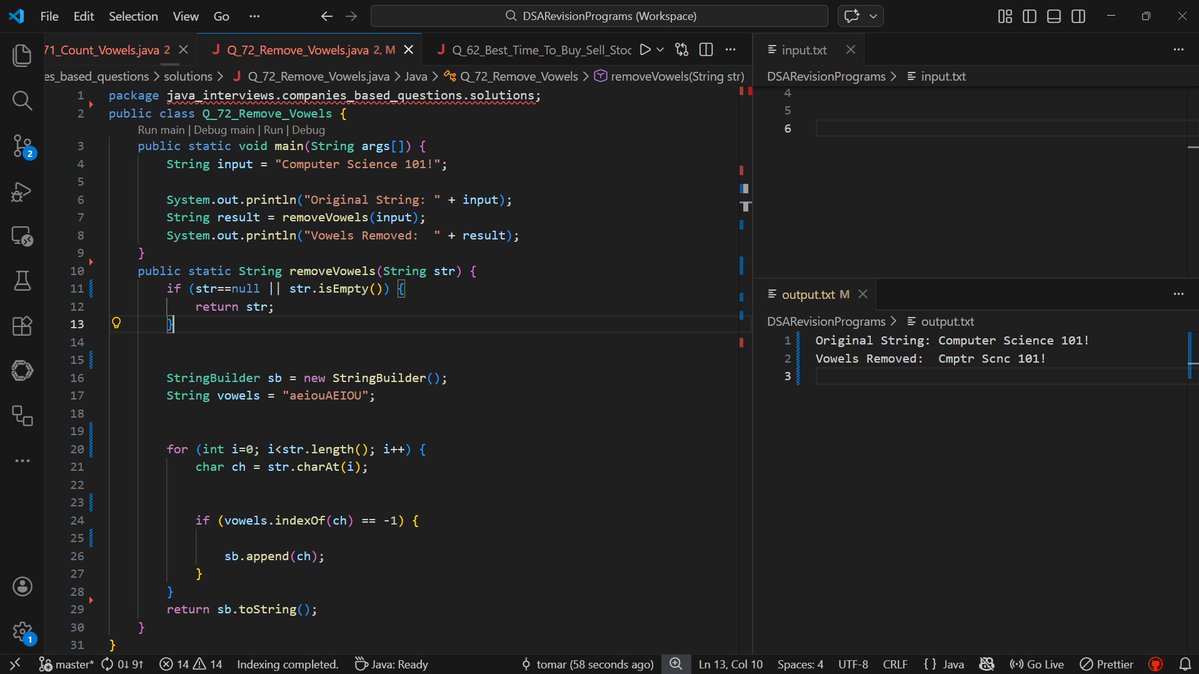Open DSARevisionPrograms breadcrumb above input.txt

click(826, 77)
